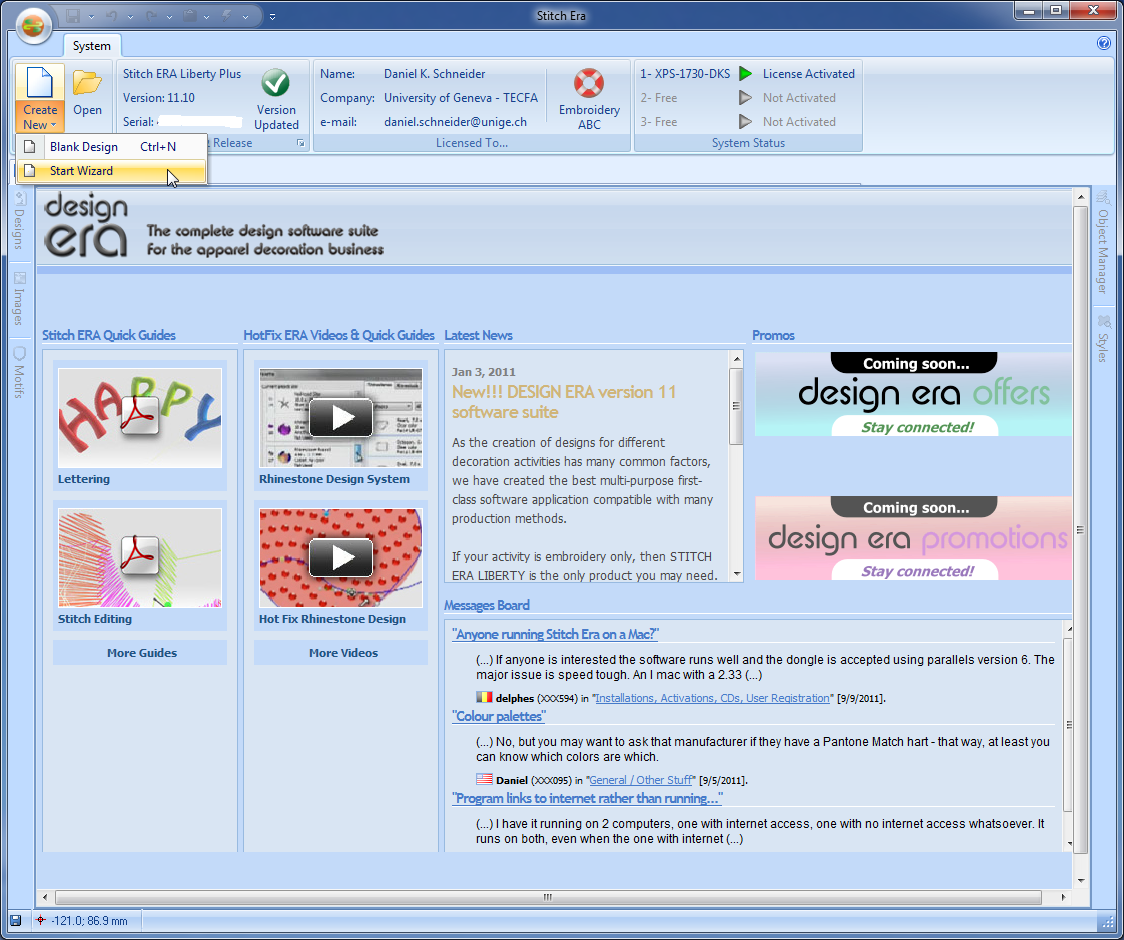Open the Styles side panel
Image resolution: width=1124 pixels, height=940 pixels.
tap(1103, 339)
